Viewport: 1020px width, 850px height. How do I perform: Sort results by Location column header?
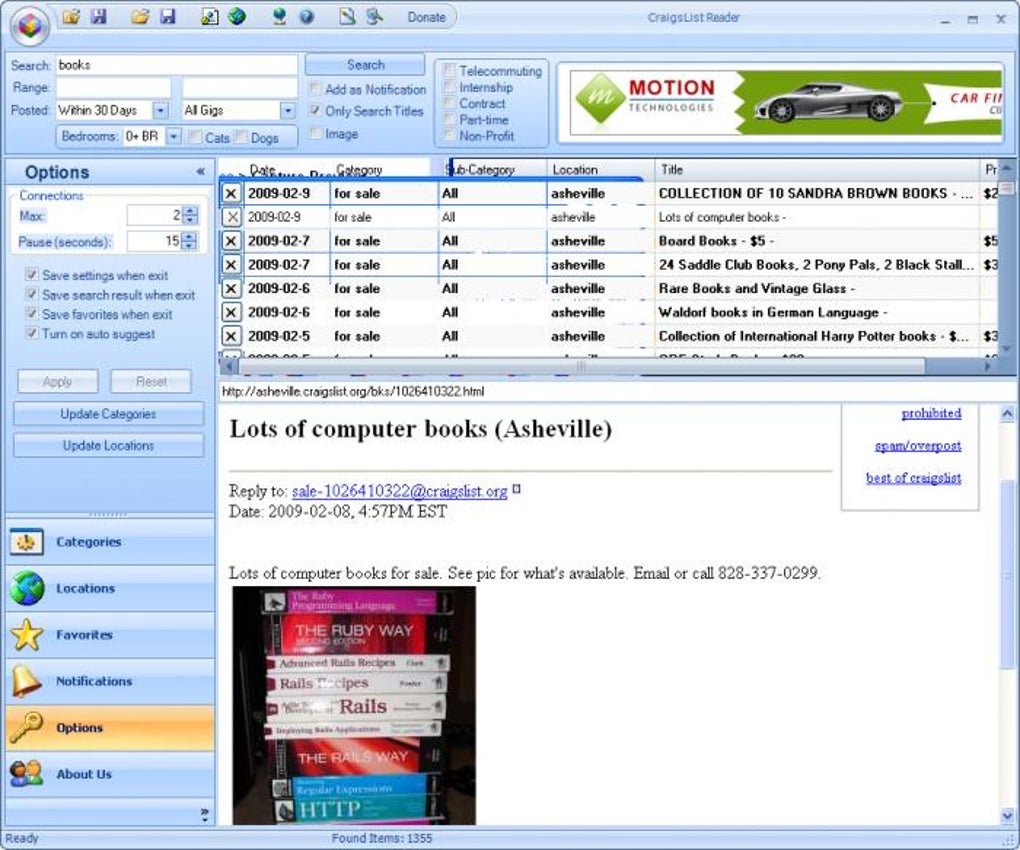[600, 170]
